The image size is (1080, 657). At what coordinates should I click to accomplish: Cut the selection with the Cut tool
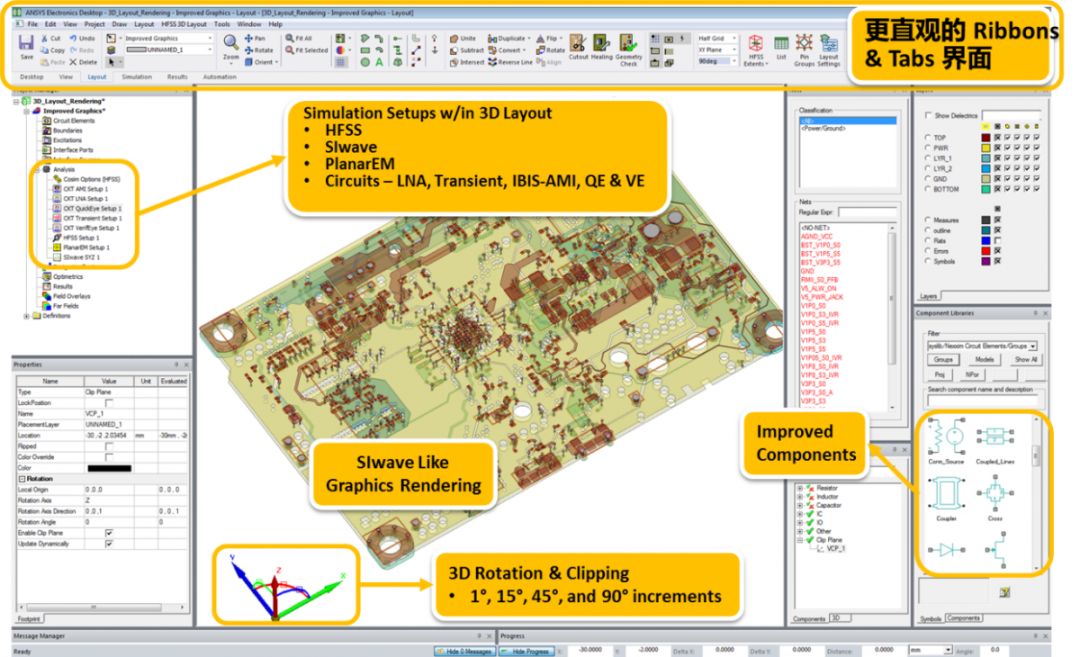[x=51, y=39]
